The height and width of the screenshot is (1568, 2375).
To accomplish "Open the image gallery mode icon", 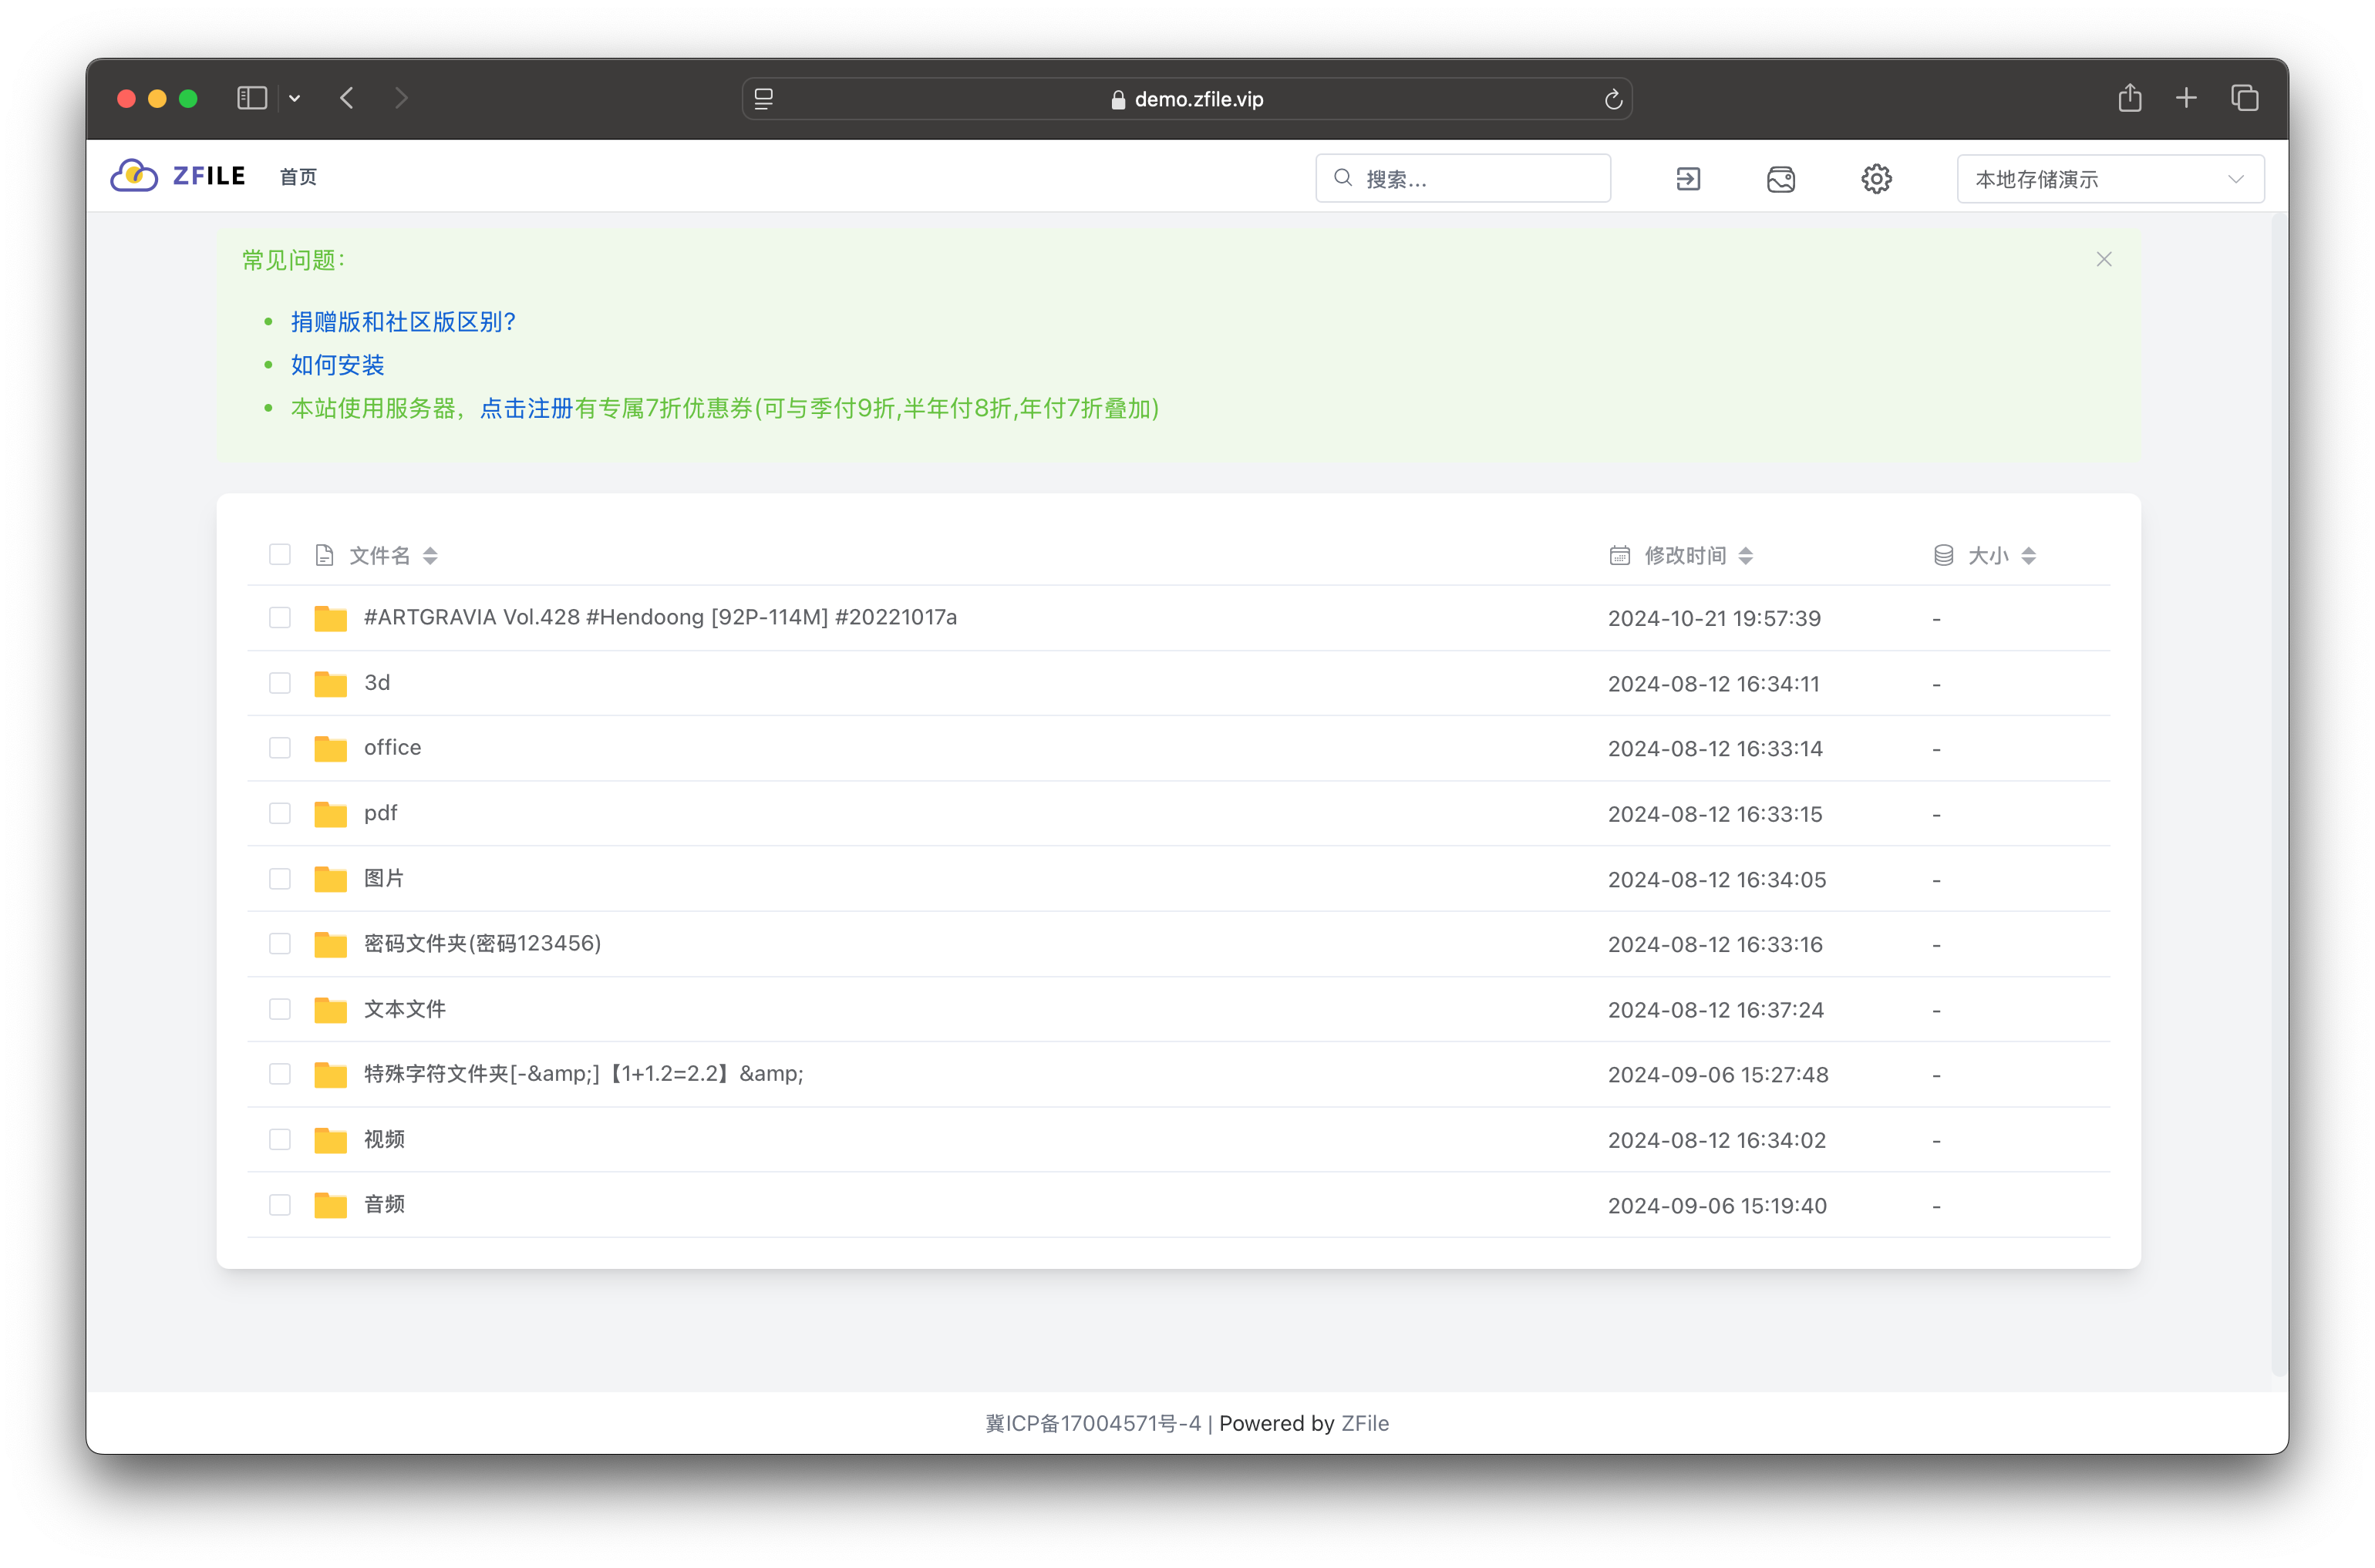I will [1781, 179].
